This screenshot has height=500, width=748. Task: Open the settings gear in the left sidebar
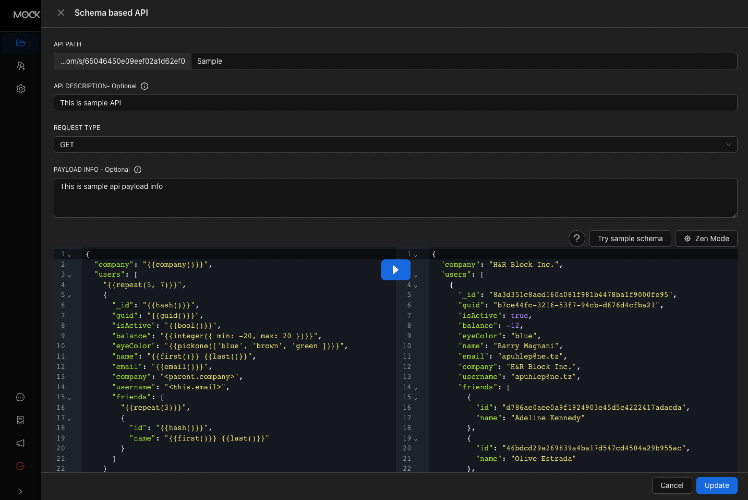click(x=20, y=89)
